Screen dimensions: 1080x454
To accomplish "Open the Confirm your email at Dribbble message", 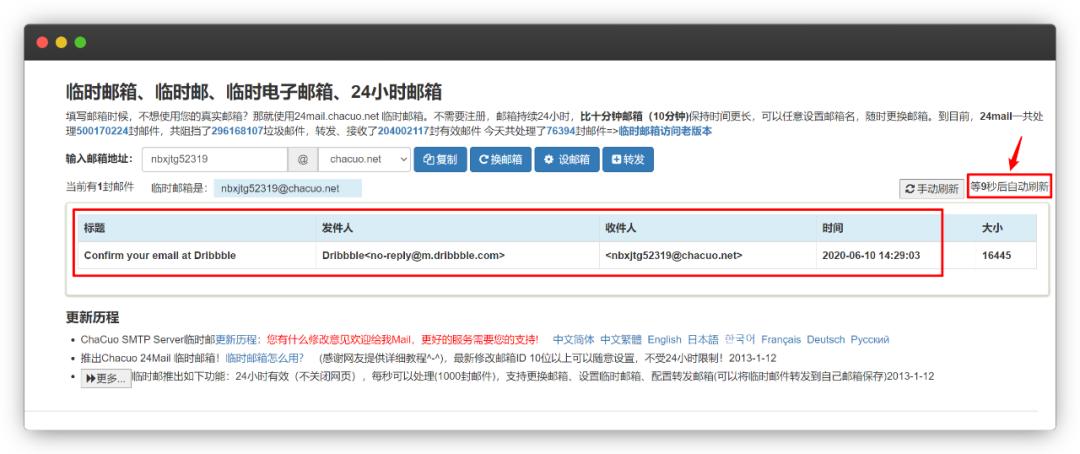I will (160, 255).
